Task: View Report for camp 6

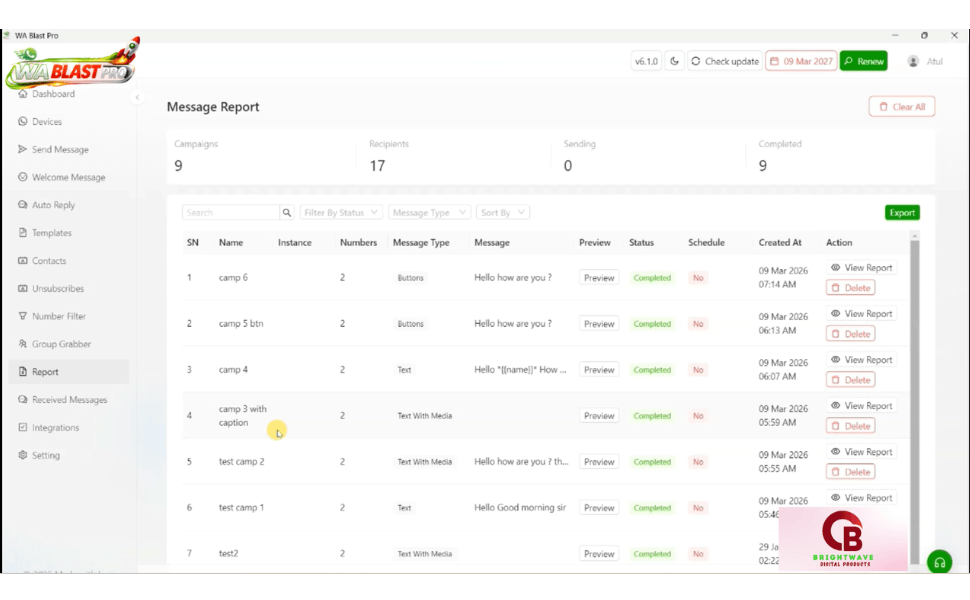Action: click(x=861, y=268)
